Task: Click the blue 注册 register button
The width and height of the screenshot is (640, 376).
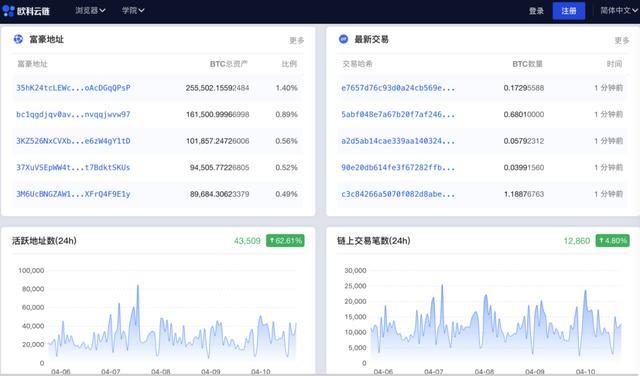Action: click(x=569, y=11)
